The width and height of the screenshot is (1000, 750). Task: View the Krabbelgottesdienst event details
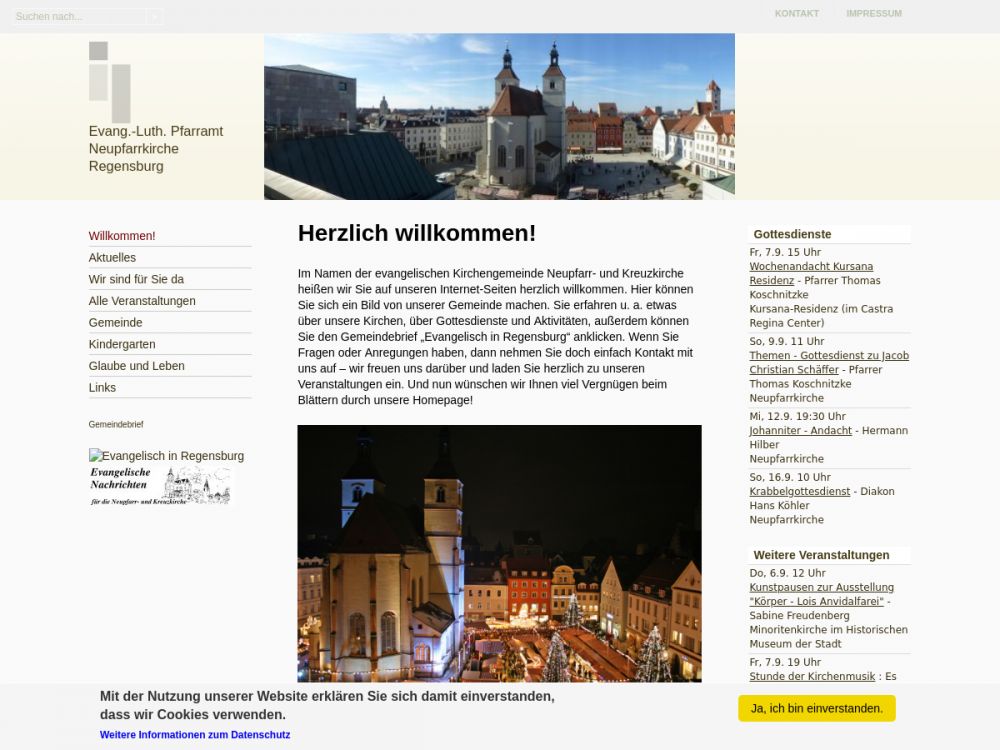coord(799,492)
